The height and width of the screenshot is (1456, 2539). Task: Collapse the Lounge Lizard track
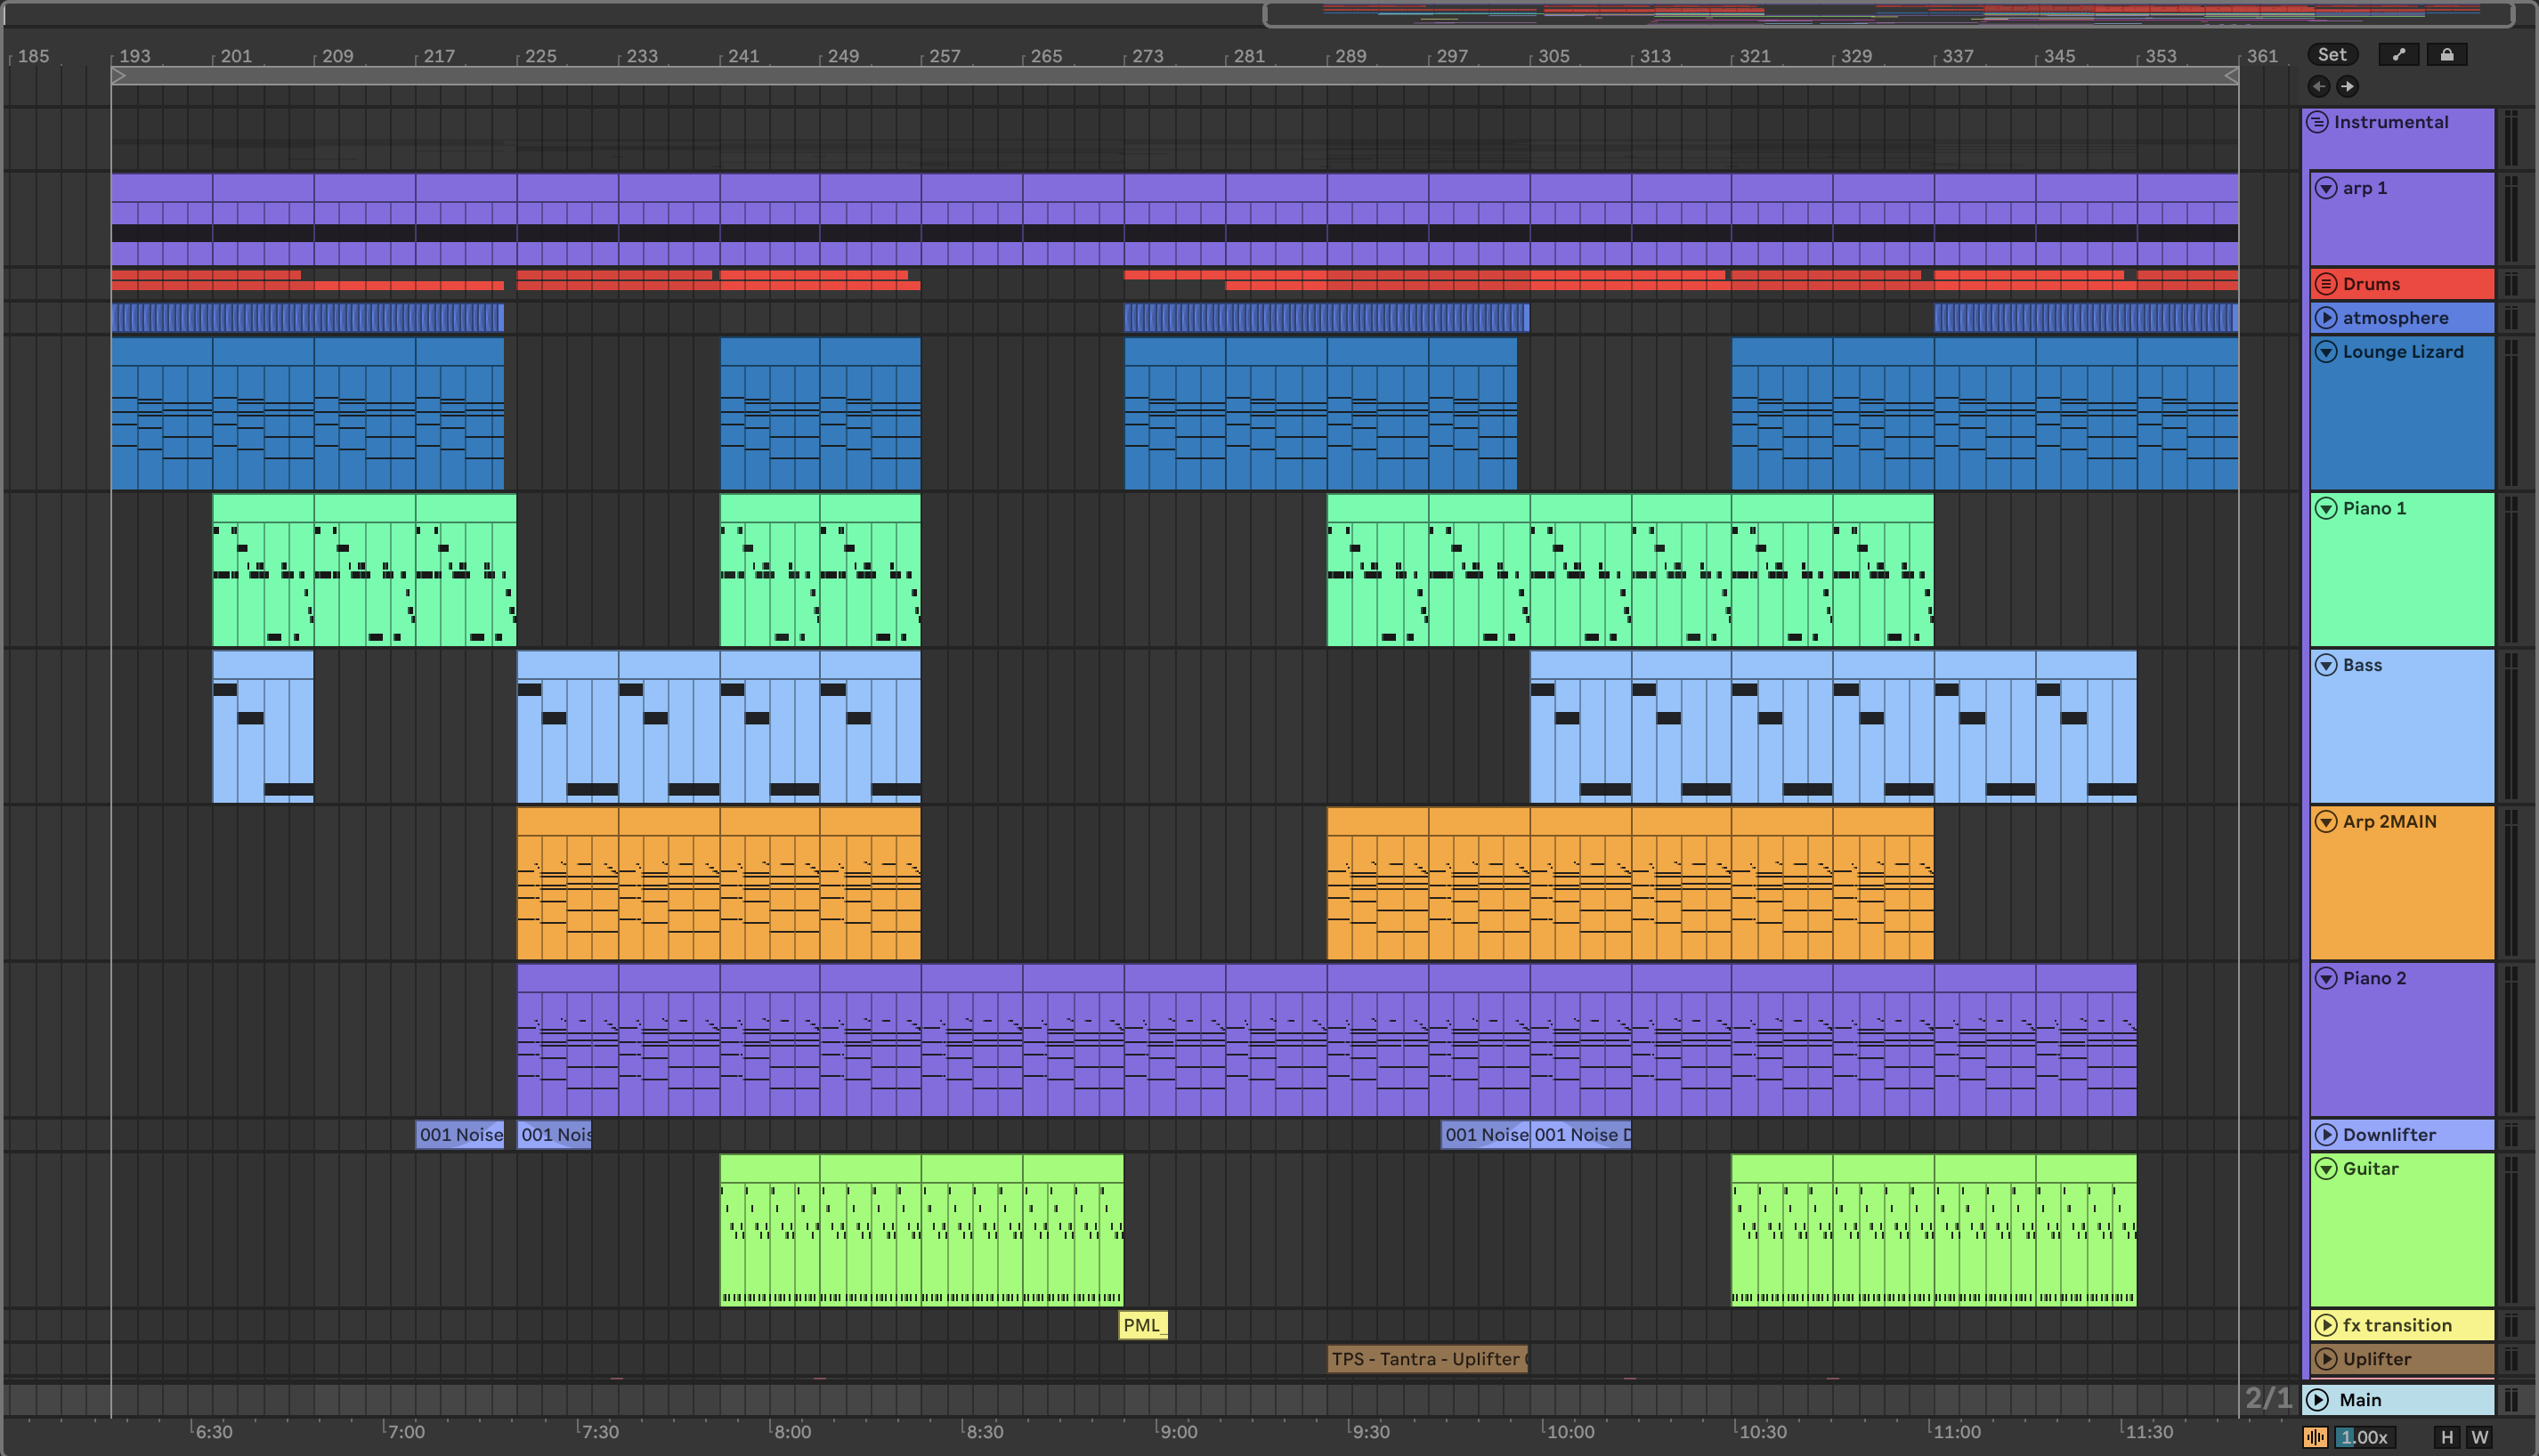pos(2326,352)
